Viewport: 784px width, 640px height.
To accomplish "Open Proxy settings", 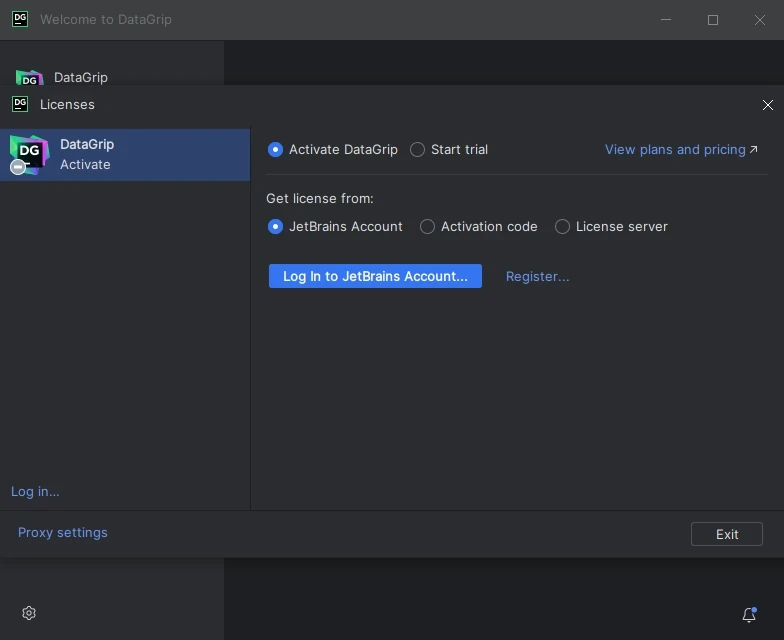I will click(63, 533).
